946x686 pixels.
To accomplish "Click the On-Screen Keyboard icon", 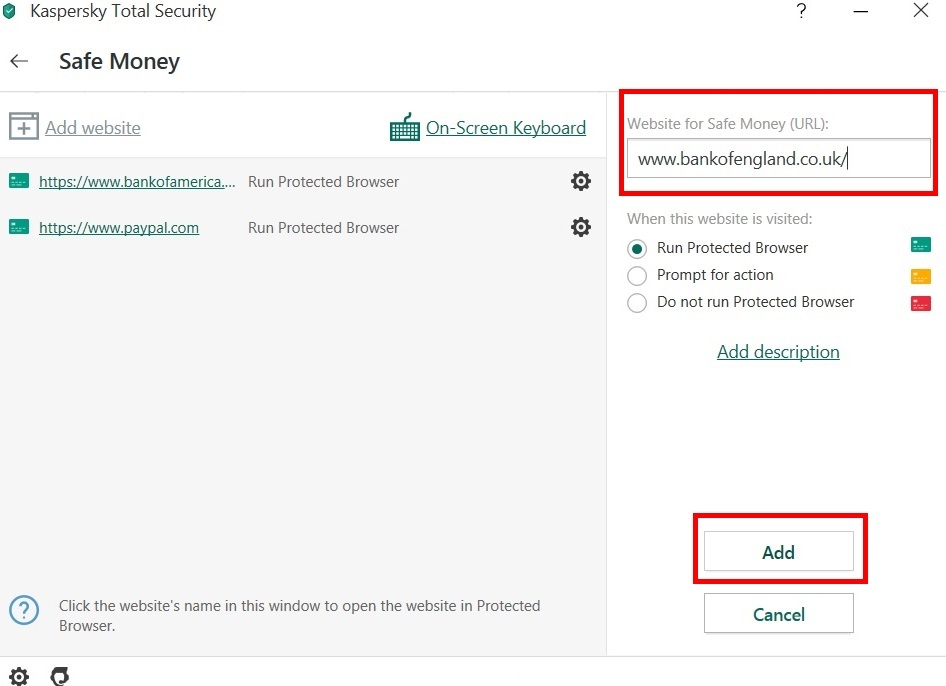I will click(405, 127).
